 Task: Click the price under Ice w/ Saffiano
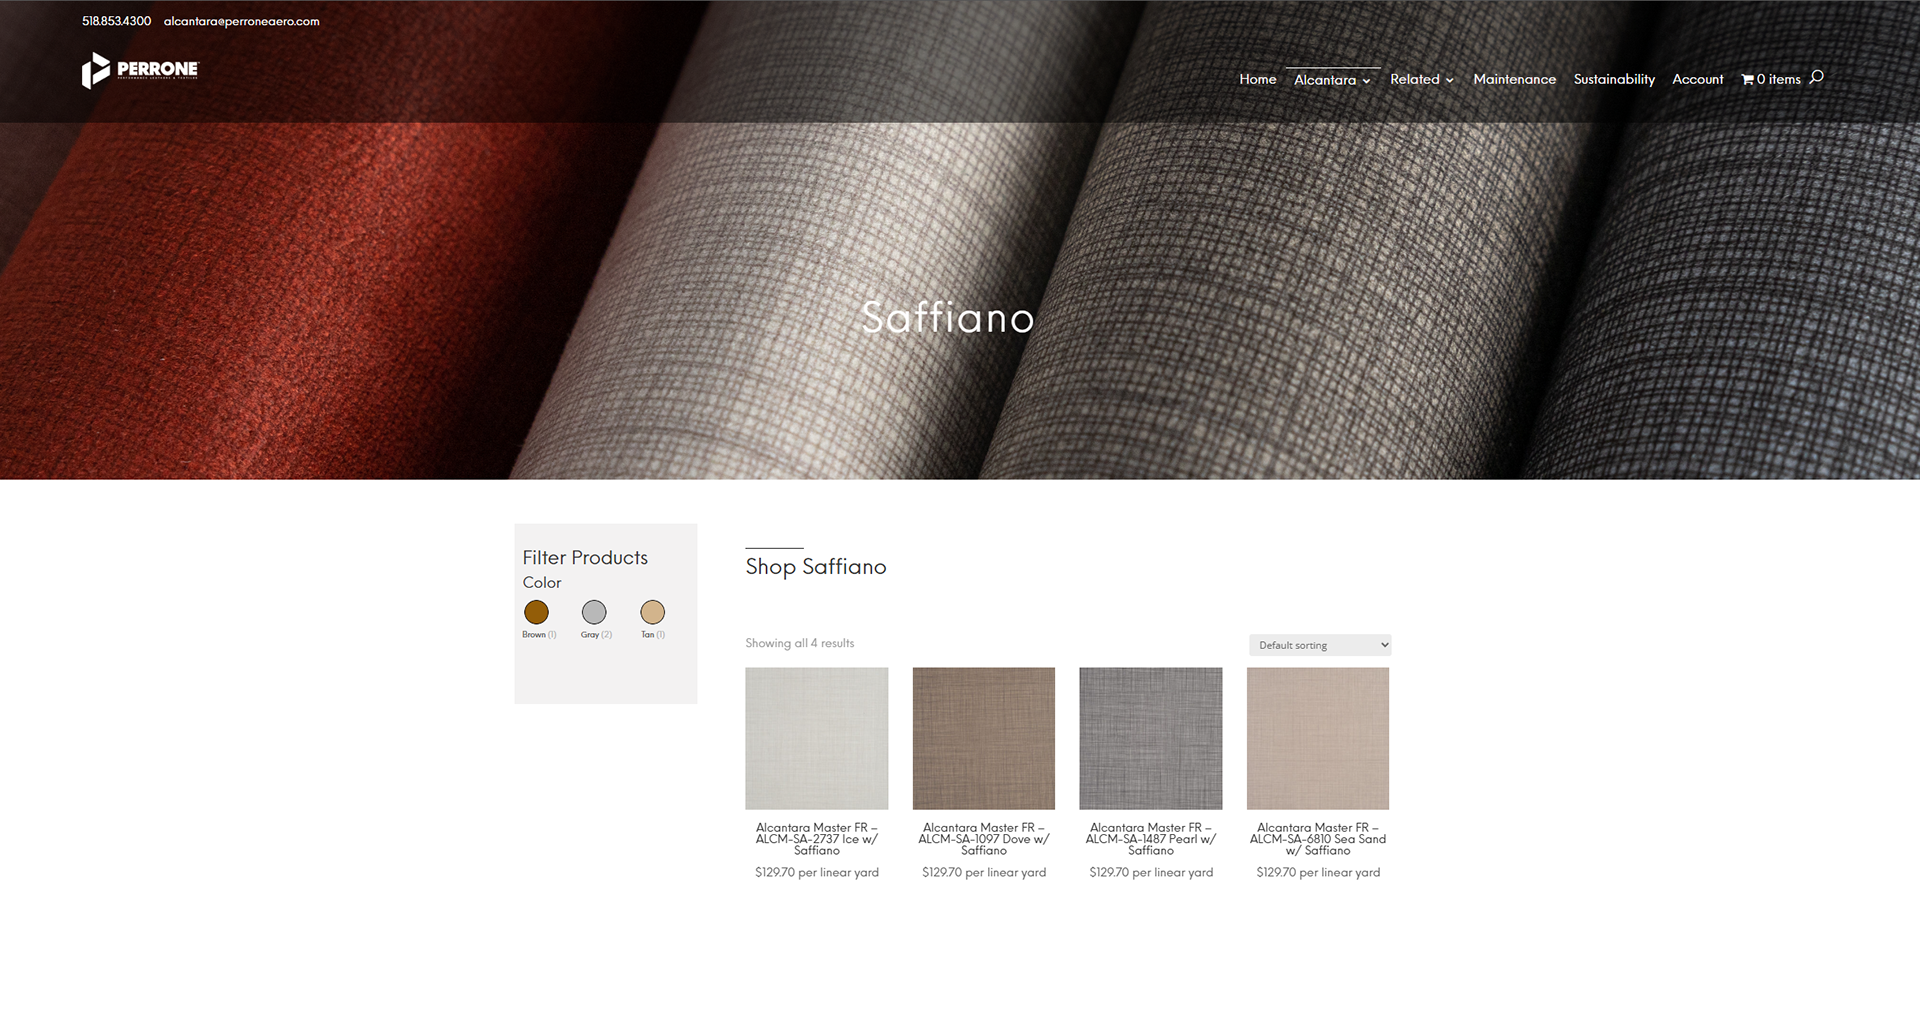[x=816, y=872]
